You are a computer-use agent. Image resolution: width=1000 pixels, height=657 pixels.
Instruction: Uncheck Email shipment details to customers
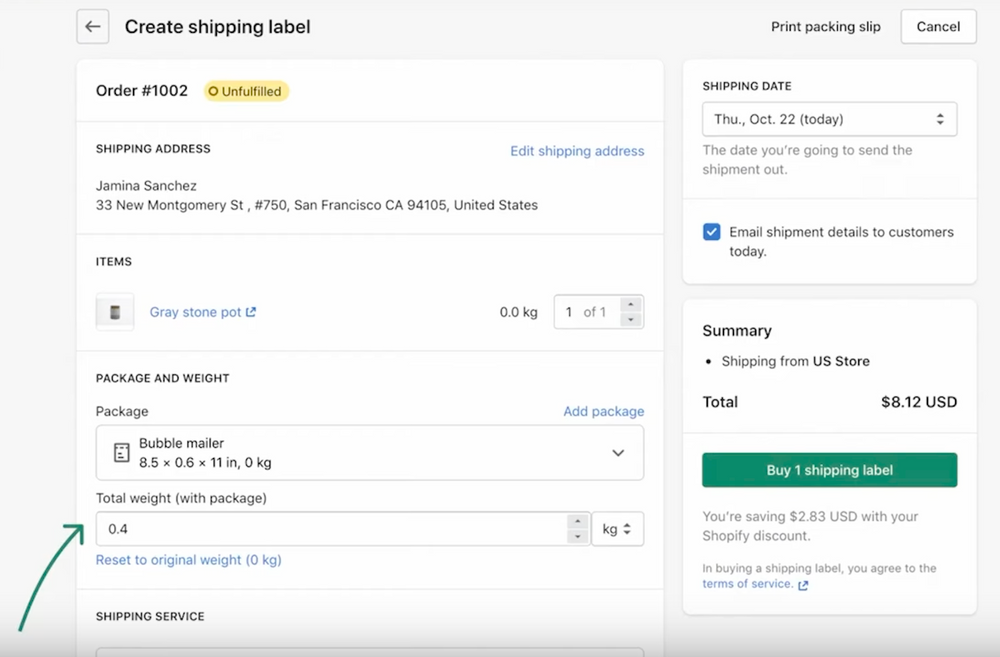tap(711, 231)
